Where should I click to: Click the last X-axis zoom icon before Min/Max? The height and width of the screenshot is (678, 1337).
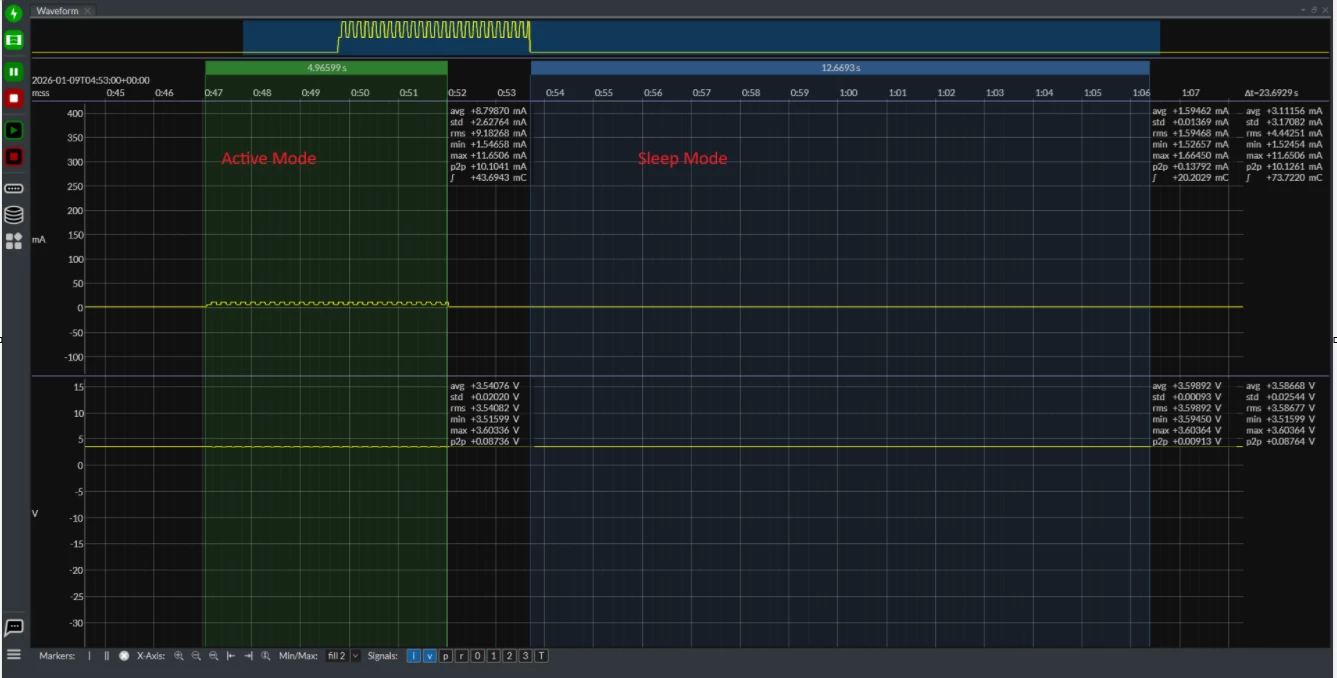[266, 656]
